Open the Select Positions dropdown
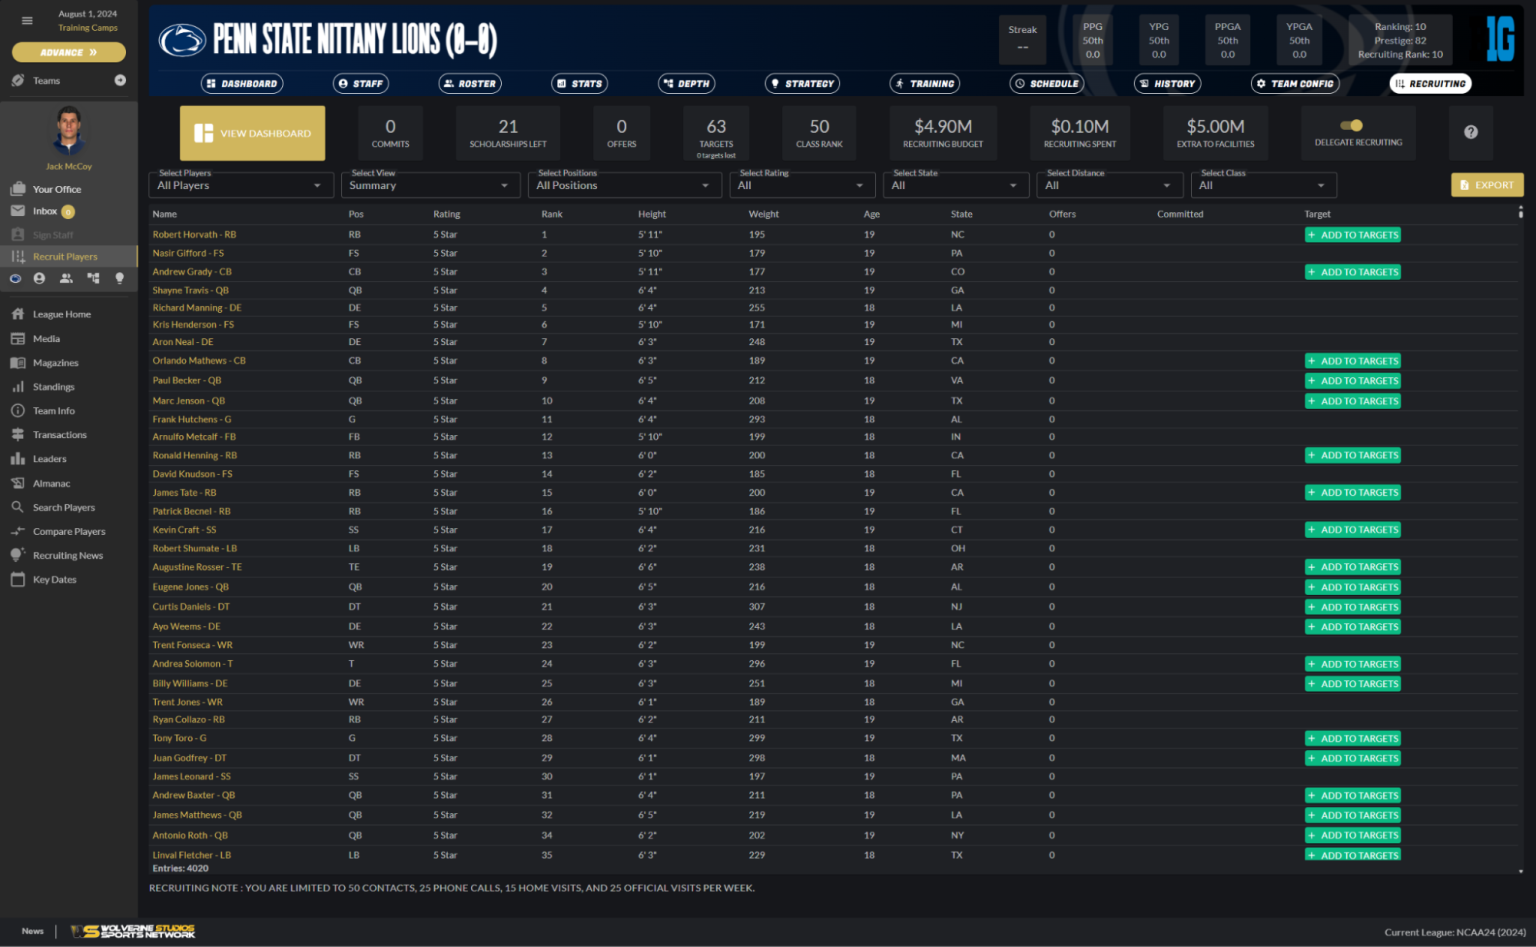Screen dimensions: 1536x947 tap(624, 185)
